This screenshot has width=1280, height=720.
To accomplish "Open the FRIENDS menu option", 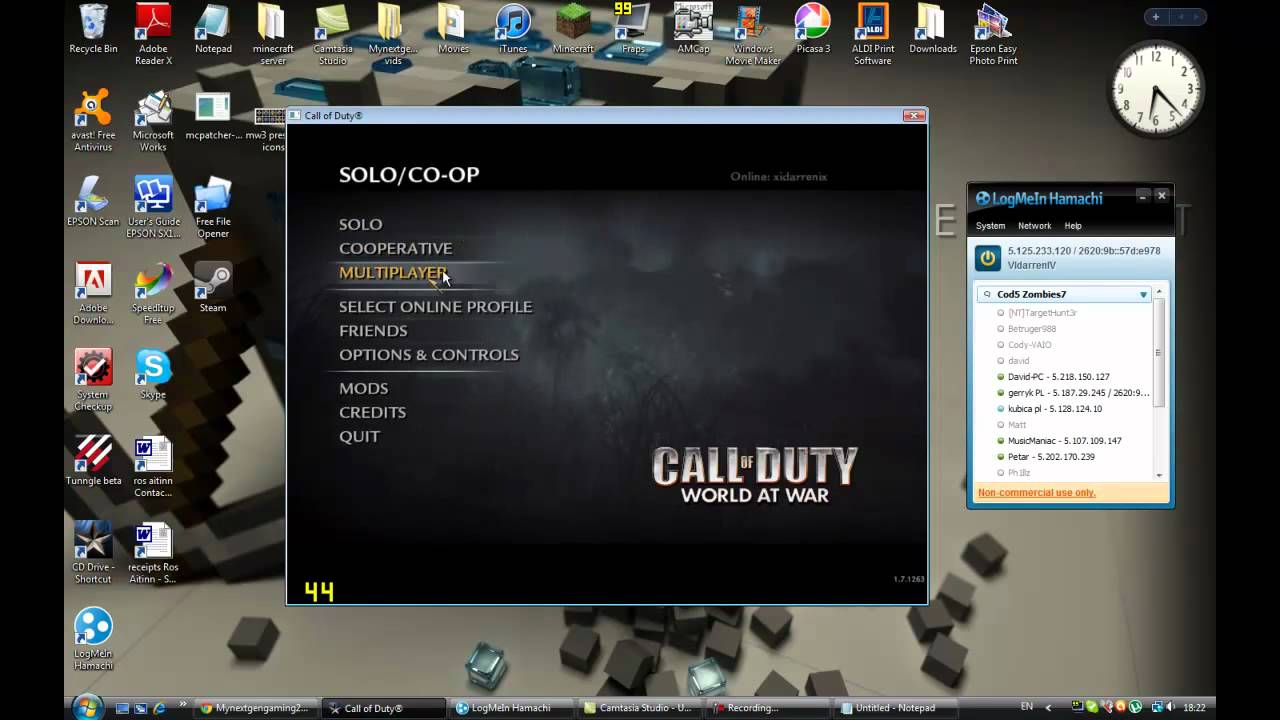I will pos(373,331).
